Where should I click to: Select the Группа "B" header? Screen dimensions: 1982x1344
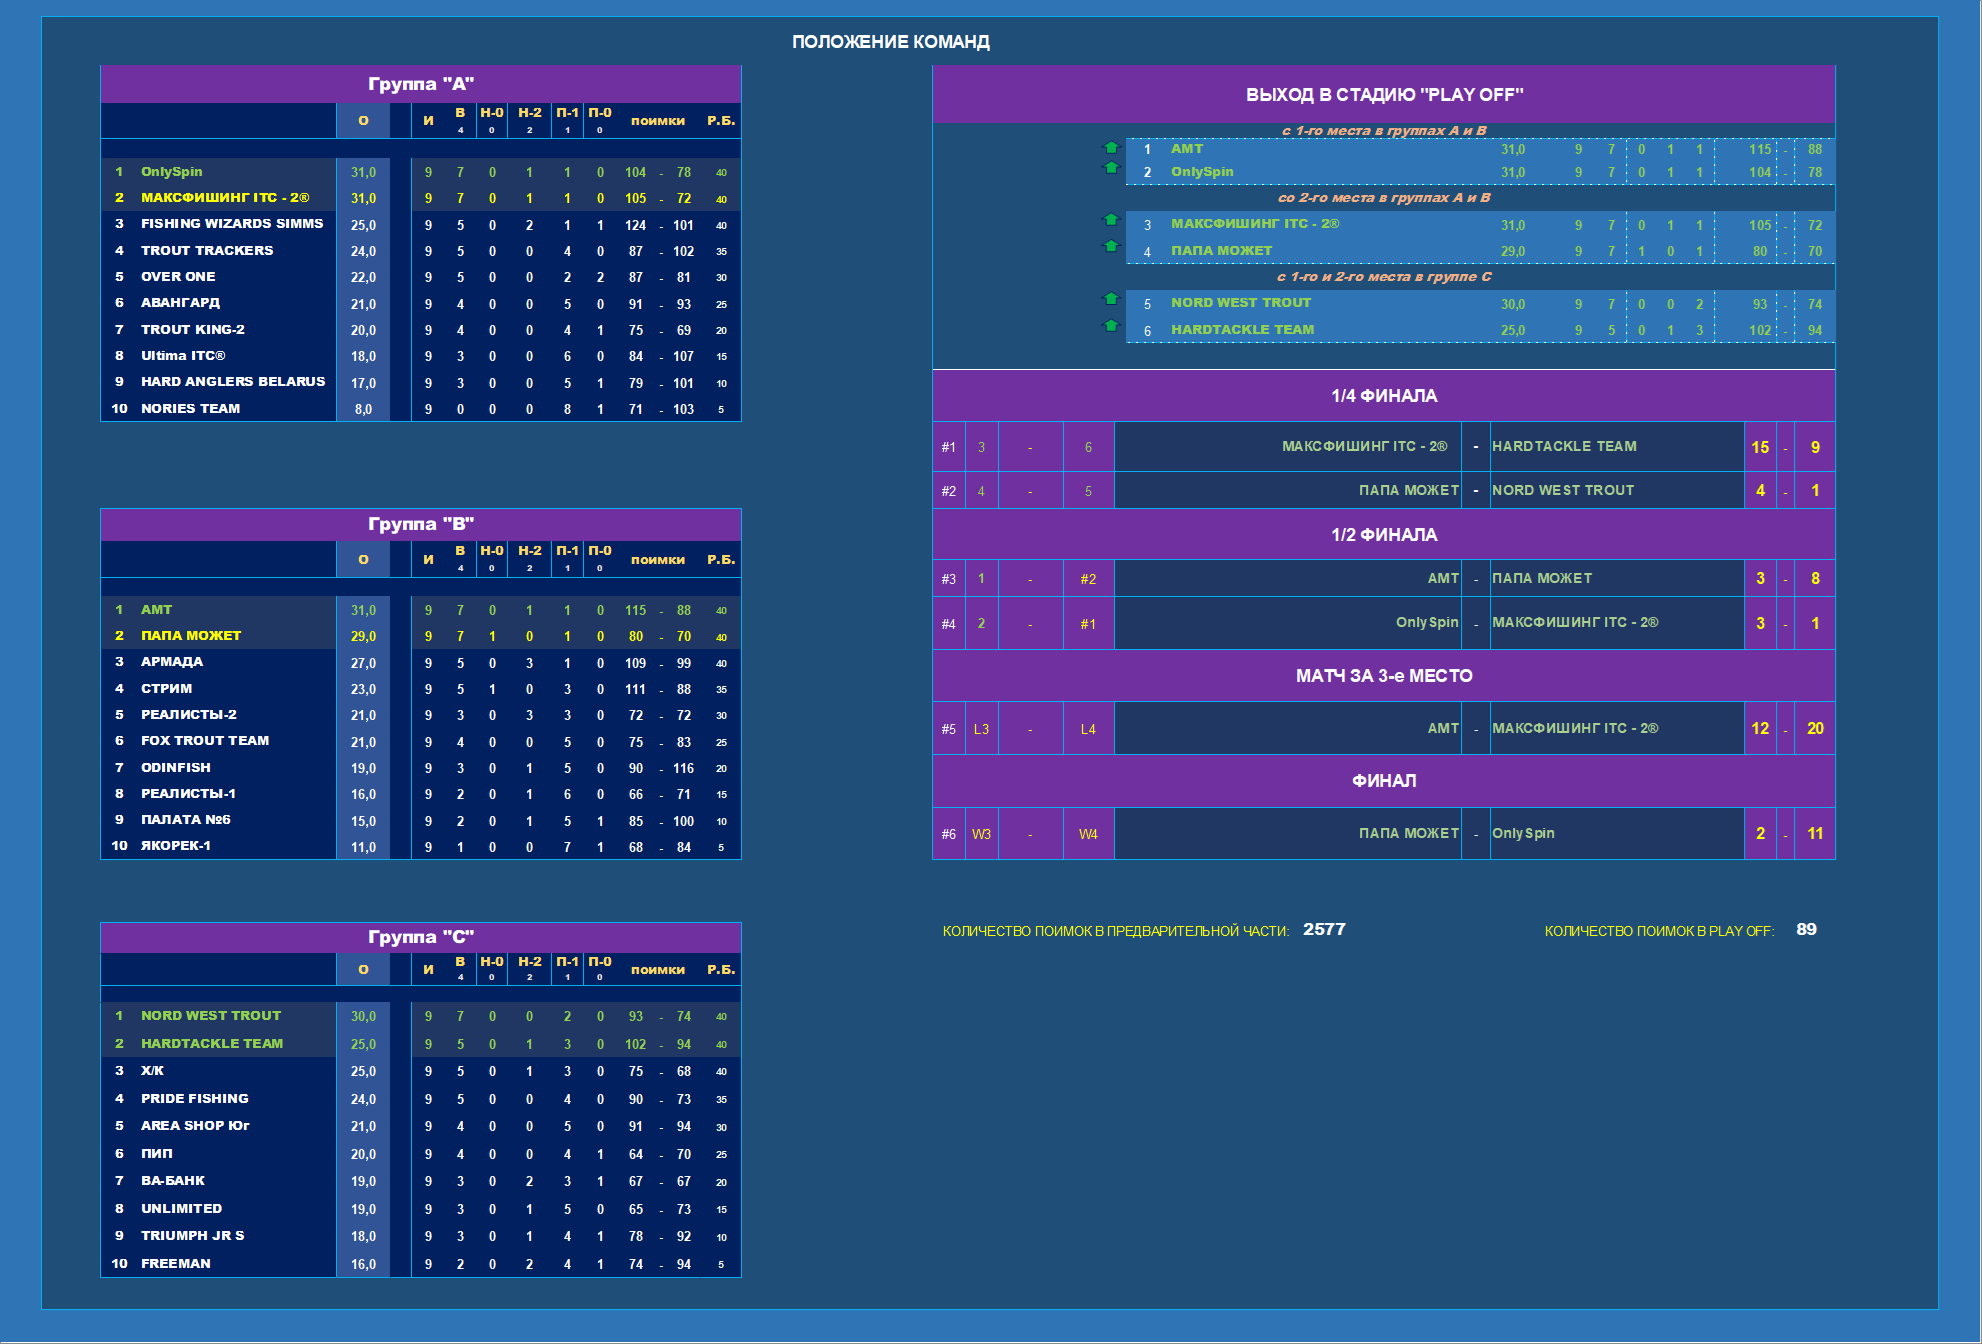[x=421, y=524]
